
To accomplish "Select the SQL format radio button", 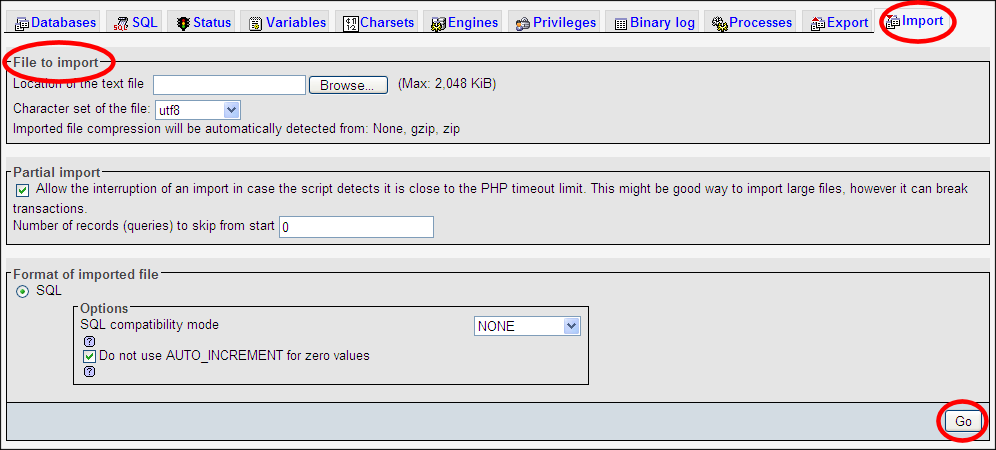I will click(23, 291).
